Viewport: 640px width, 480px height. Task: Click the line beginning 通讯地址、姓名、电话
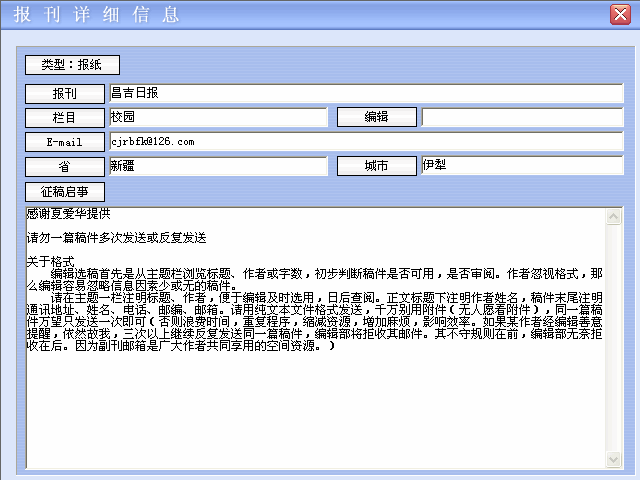pos(315,309)
